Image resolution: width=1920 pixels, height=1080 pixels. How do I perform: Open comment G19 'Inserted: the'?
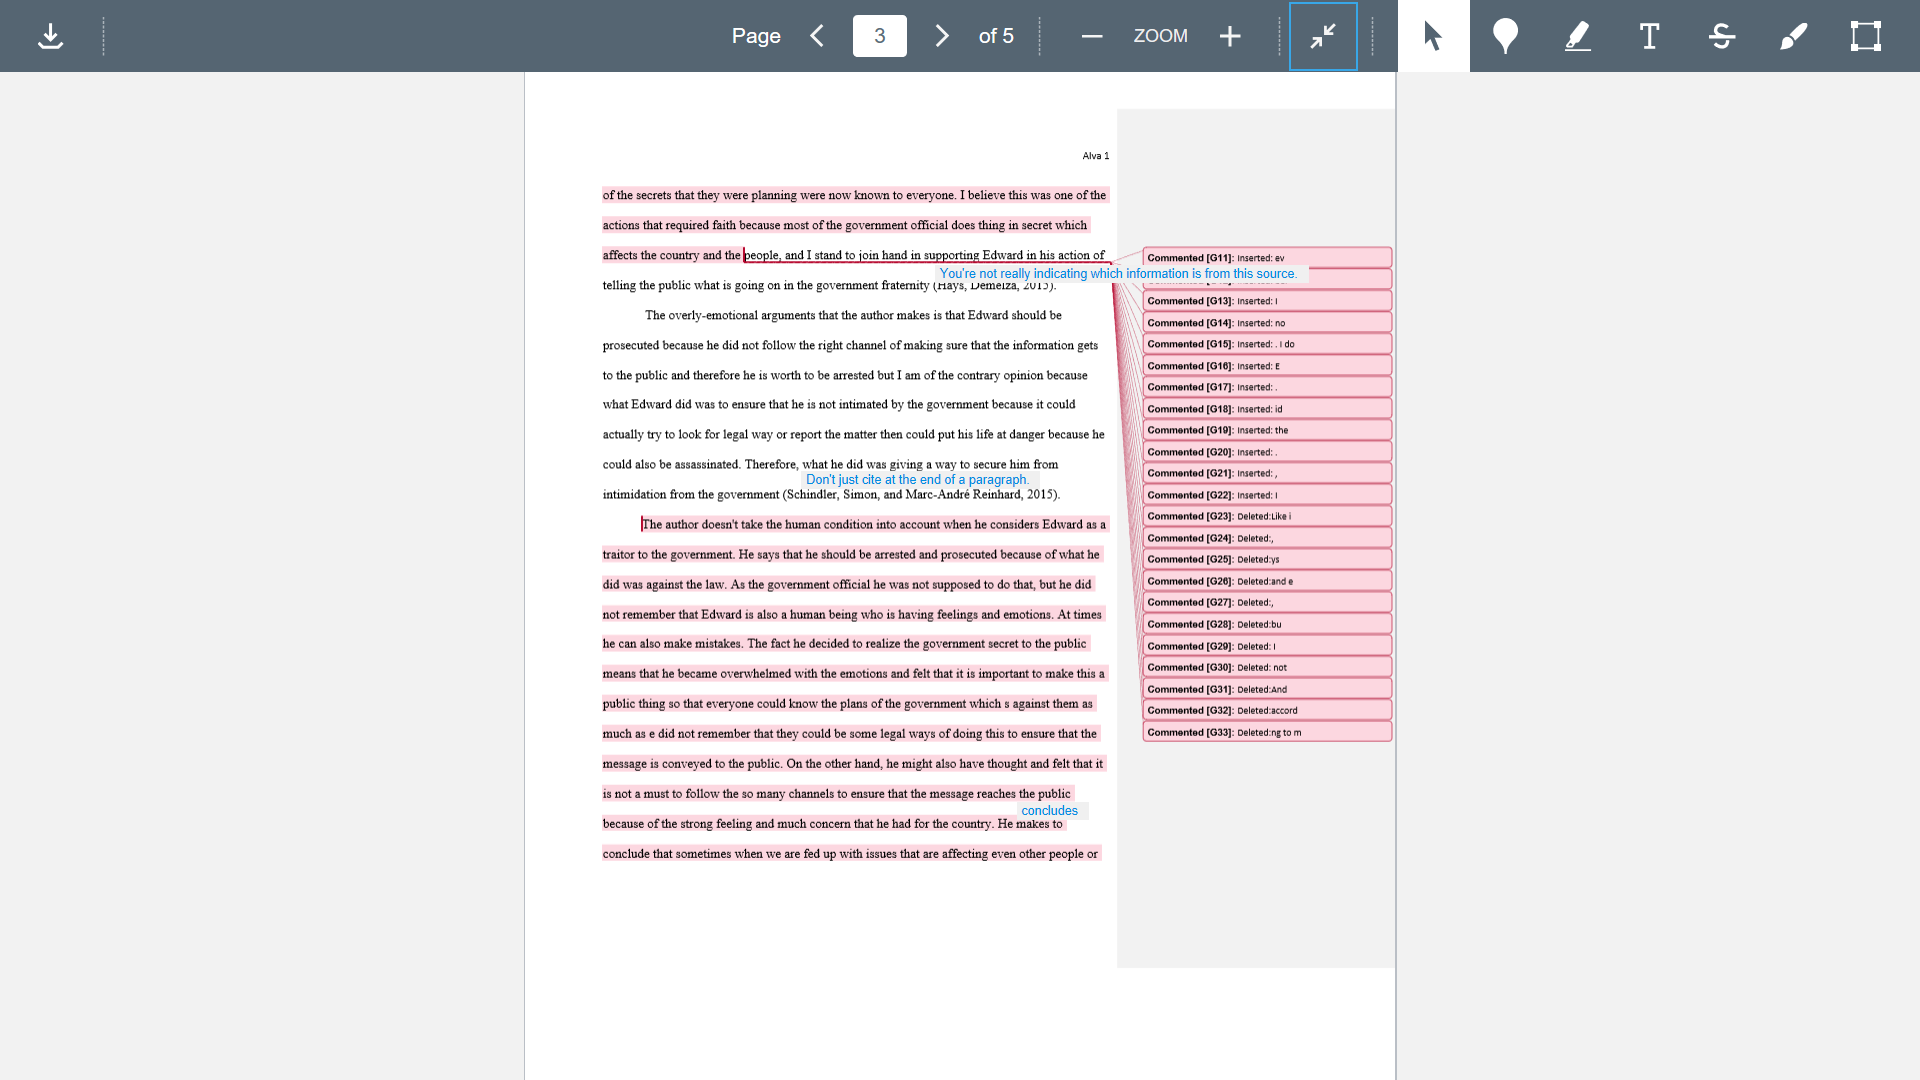(x=1267, y=430)
